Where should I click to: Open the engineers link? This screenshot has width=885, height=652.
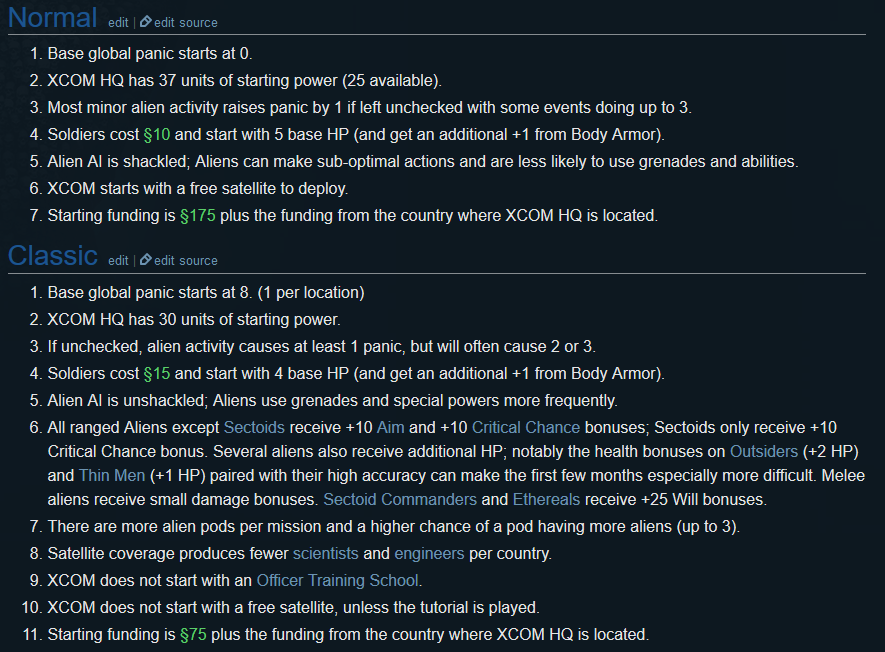click(x=429, y=552)
